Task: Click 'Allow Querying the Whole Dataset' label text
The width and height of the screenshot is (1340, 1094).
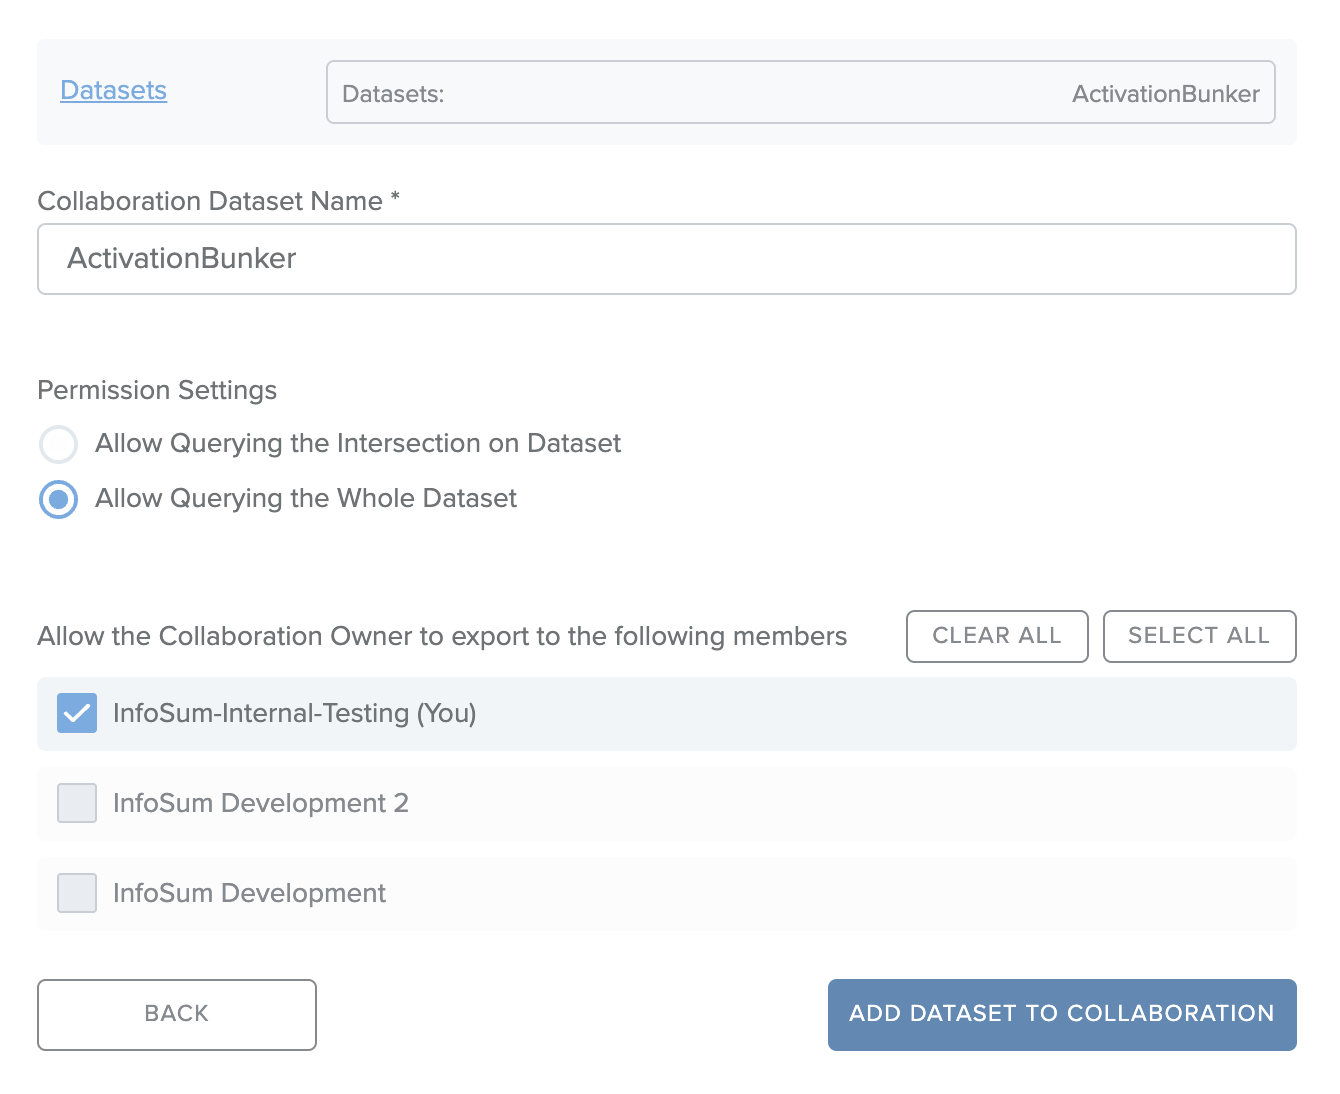Action: (x=306, y=498)
